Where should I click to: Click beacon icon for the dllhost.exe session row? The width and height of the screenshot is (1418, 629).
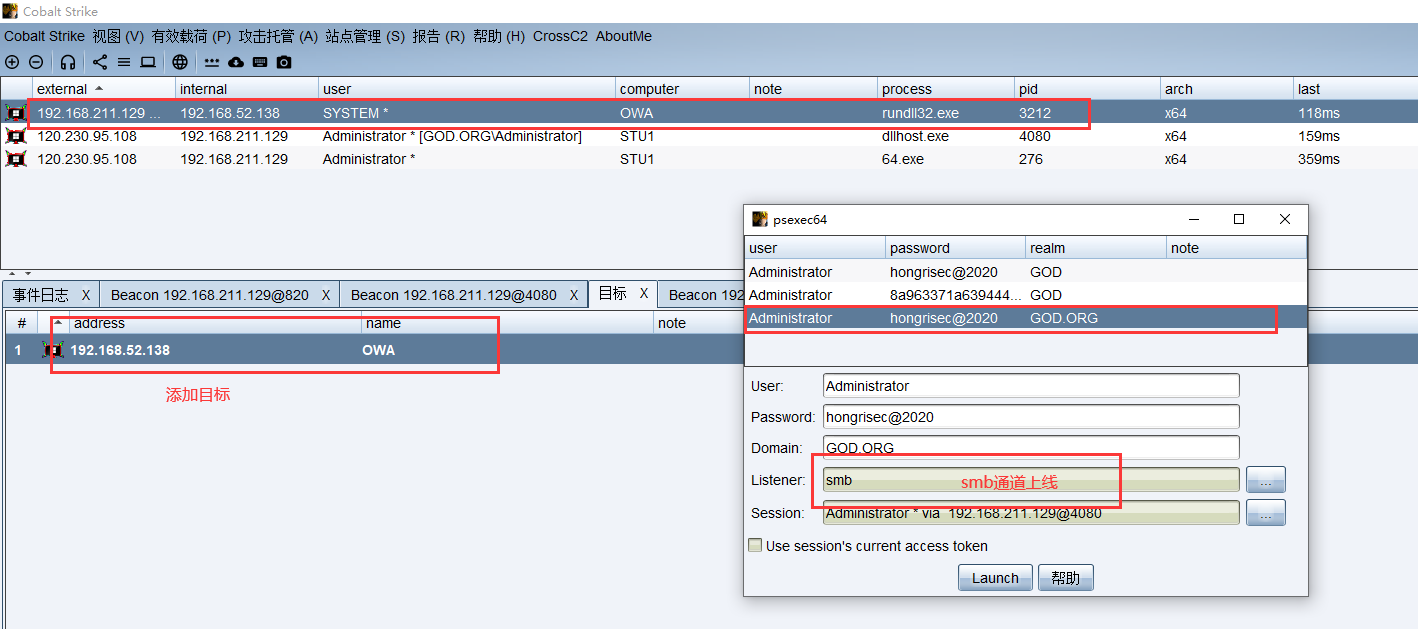[16, 136]
